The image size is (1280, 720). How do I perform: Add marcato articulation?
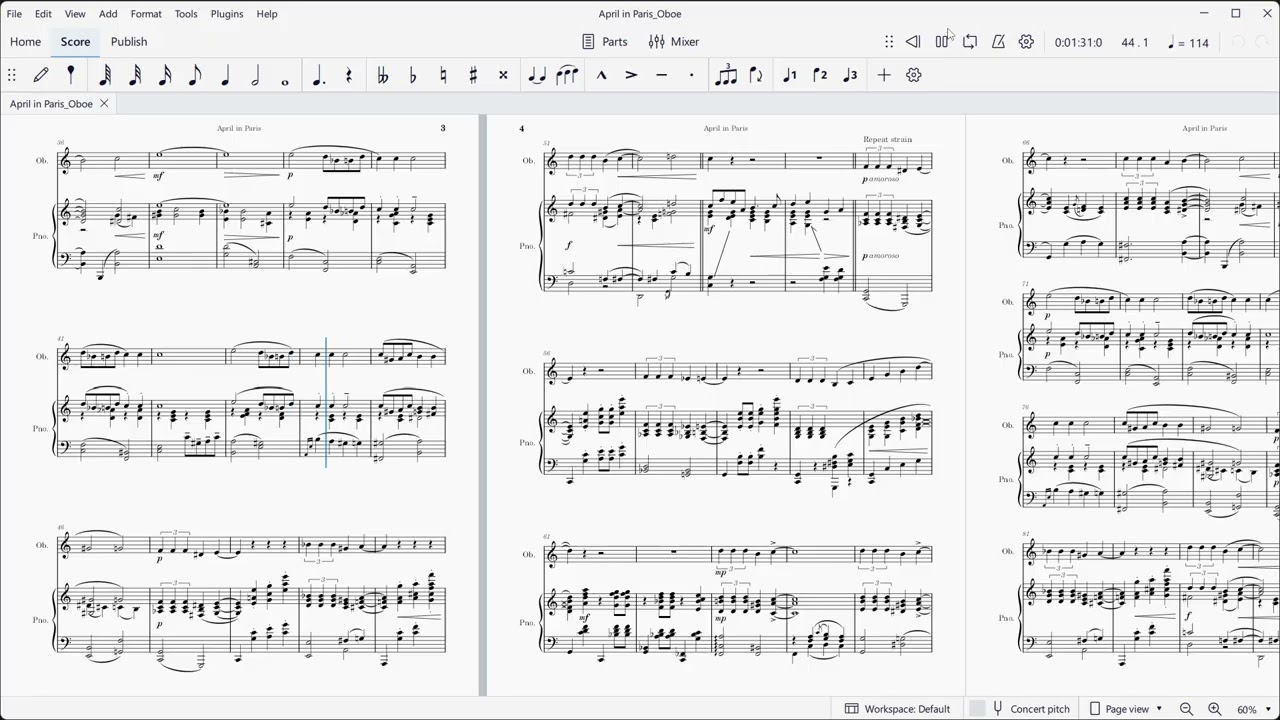pyautogui.click(x=601, y=75)
